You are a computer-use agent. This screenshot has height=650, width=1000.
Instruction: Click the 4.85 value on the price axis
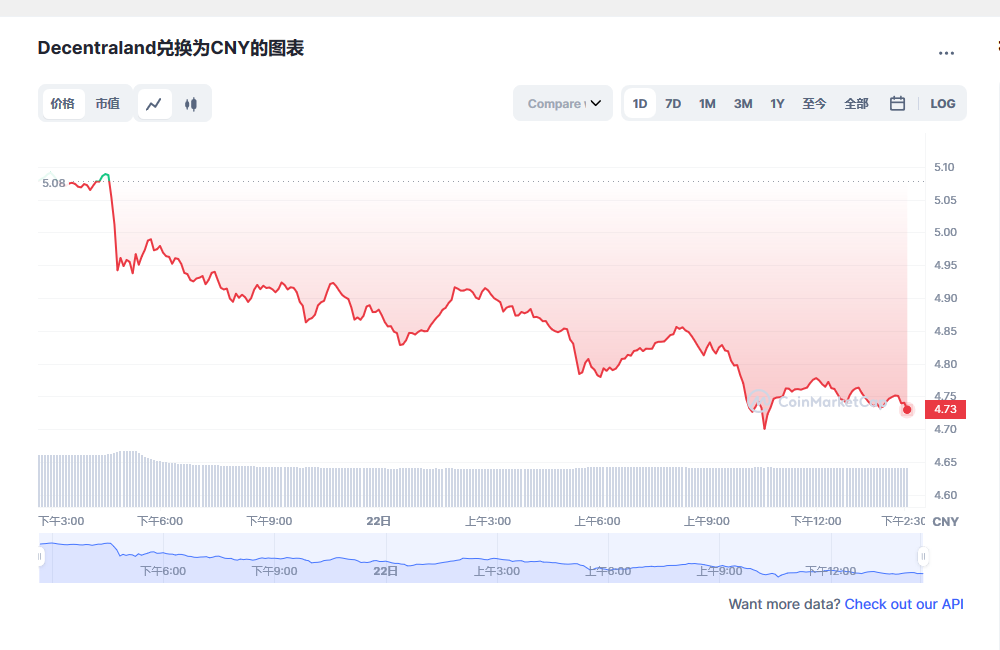tap(945, 331)
